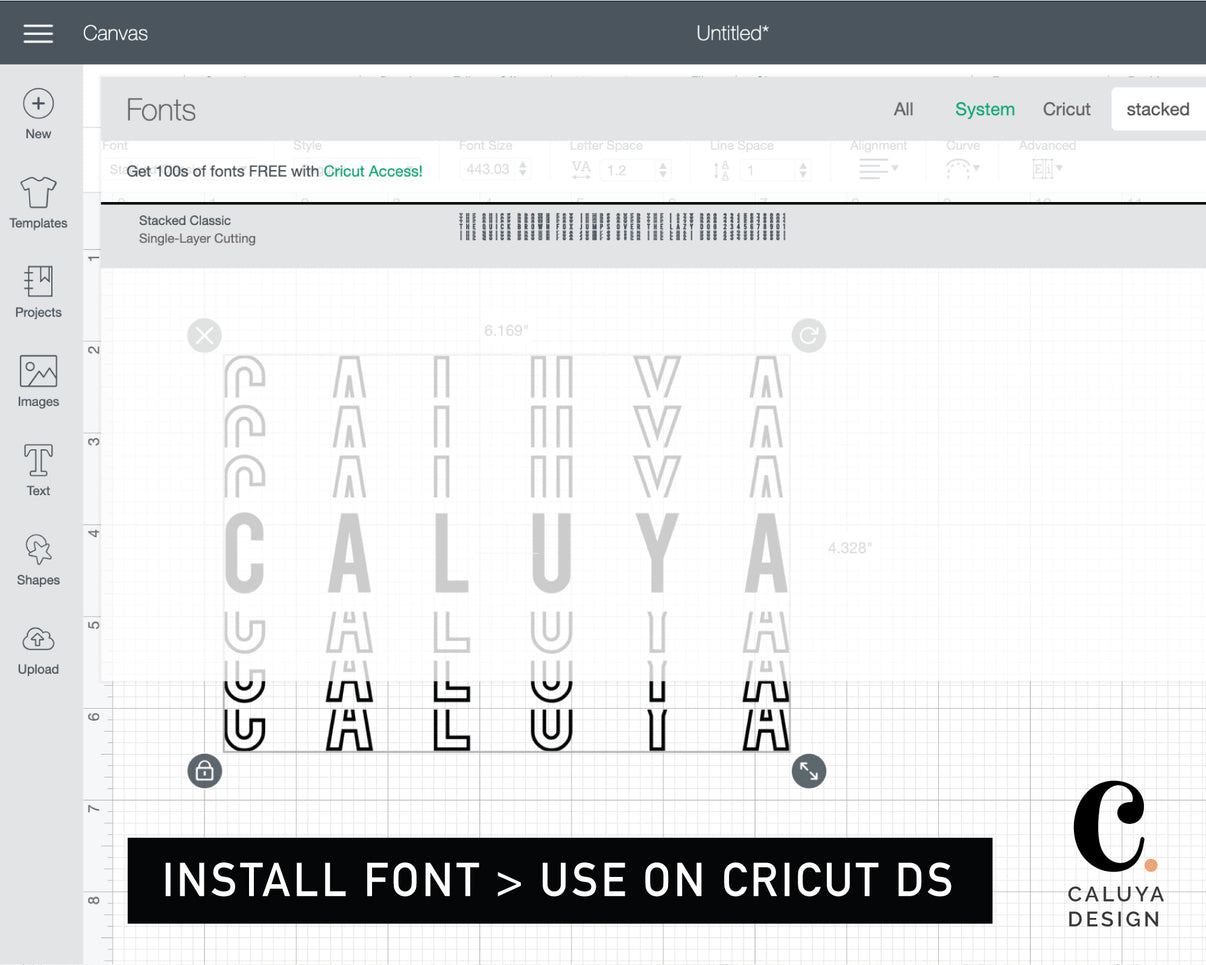Browse Templates from the sidebar
Viewport: 1206px width, 965px height.
[x=38, y=201]
